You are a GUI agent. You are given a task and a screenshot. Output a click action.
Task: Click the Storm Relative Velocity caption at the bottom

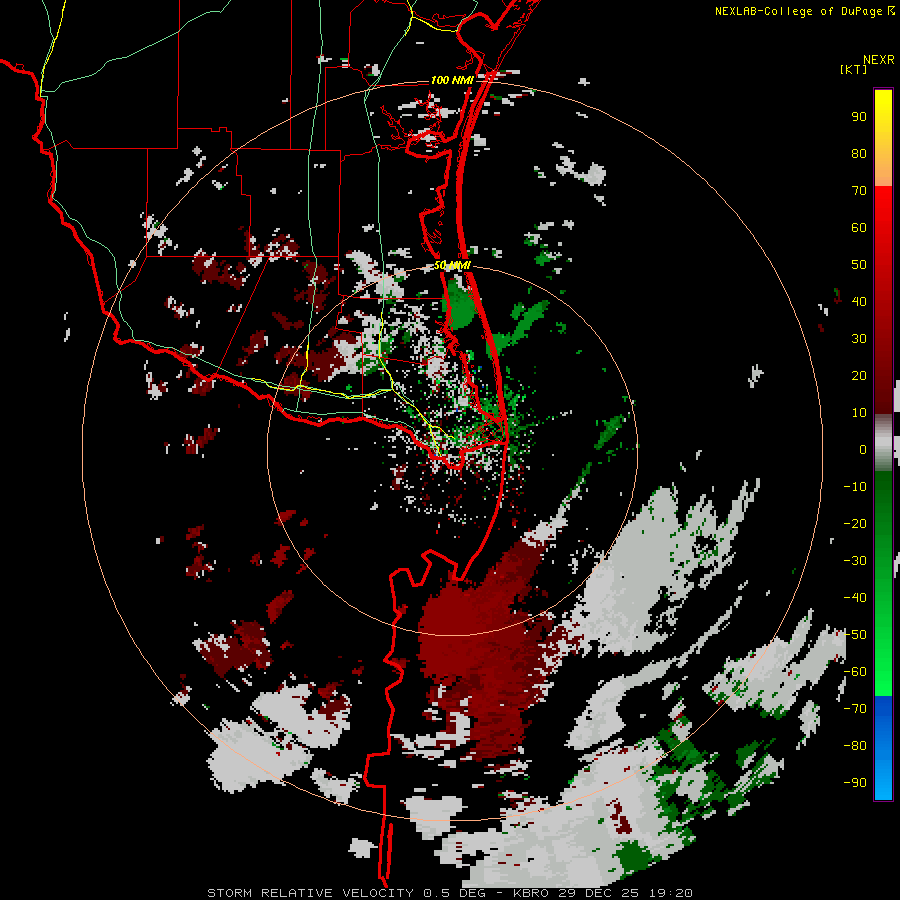click(449, 893)
